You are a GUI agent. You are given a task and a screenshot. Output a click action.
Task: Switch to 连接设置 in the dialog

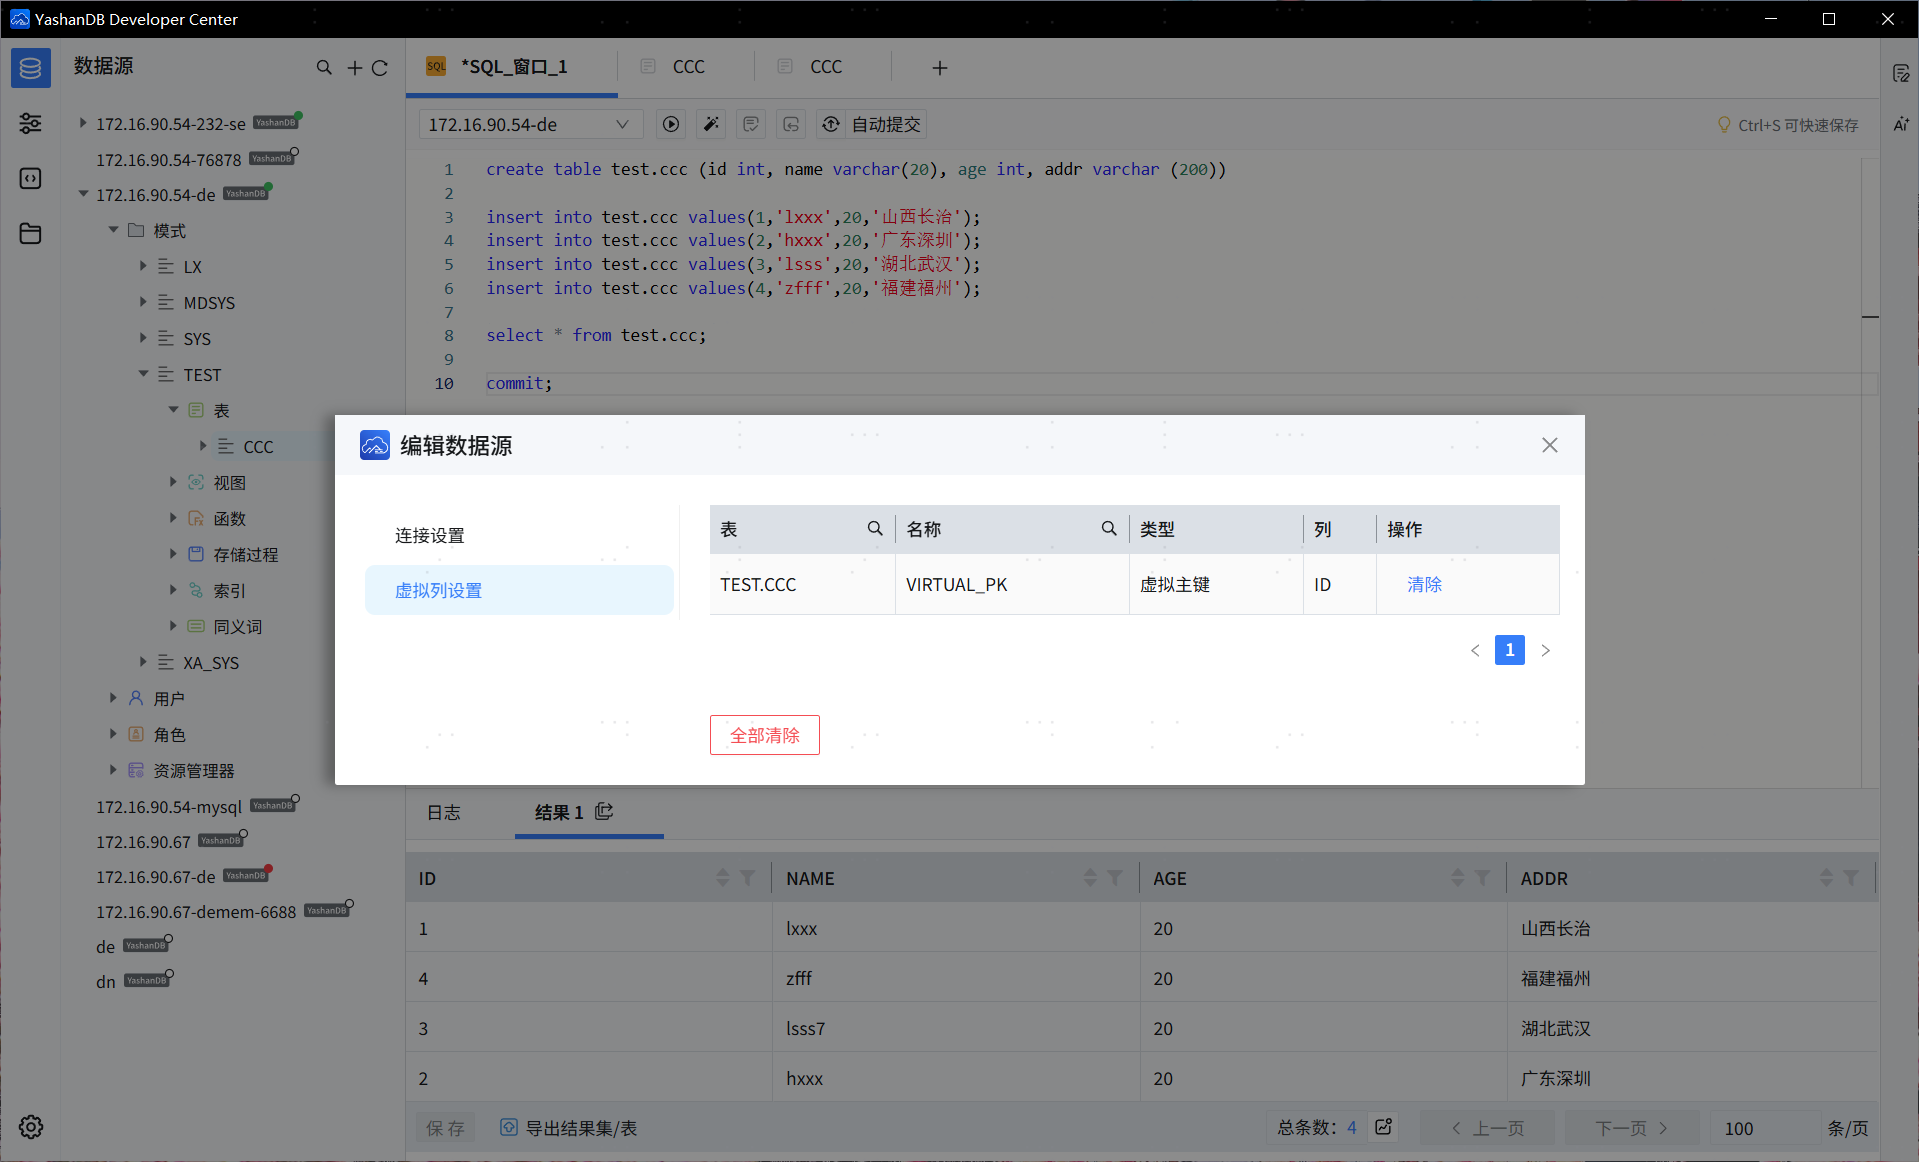click(430, 535)
